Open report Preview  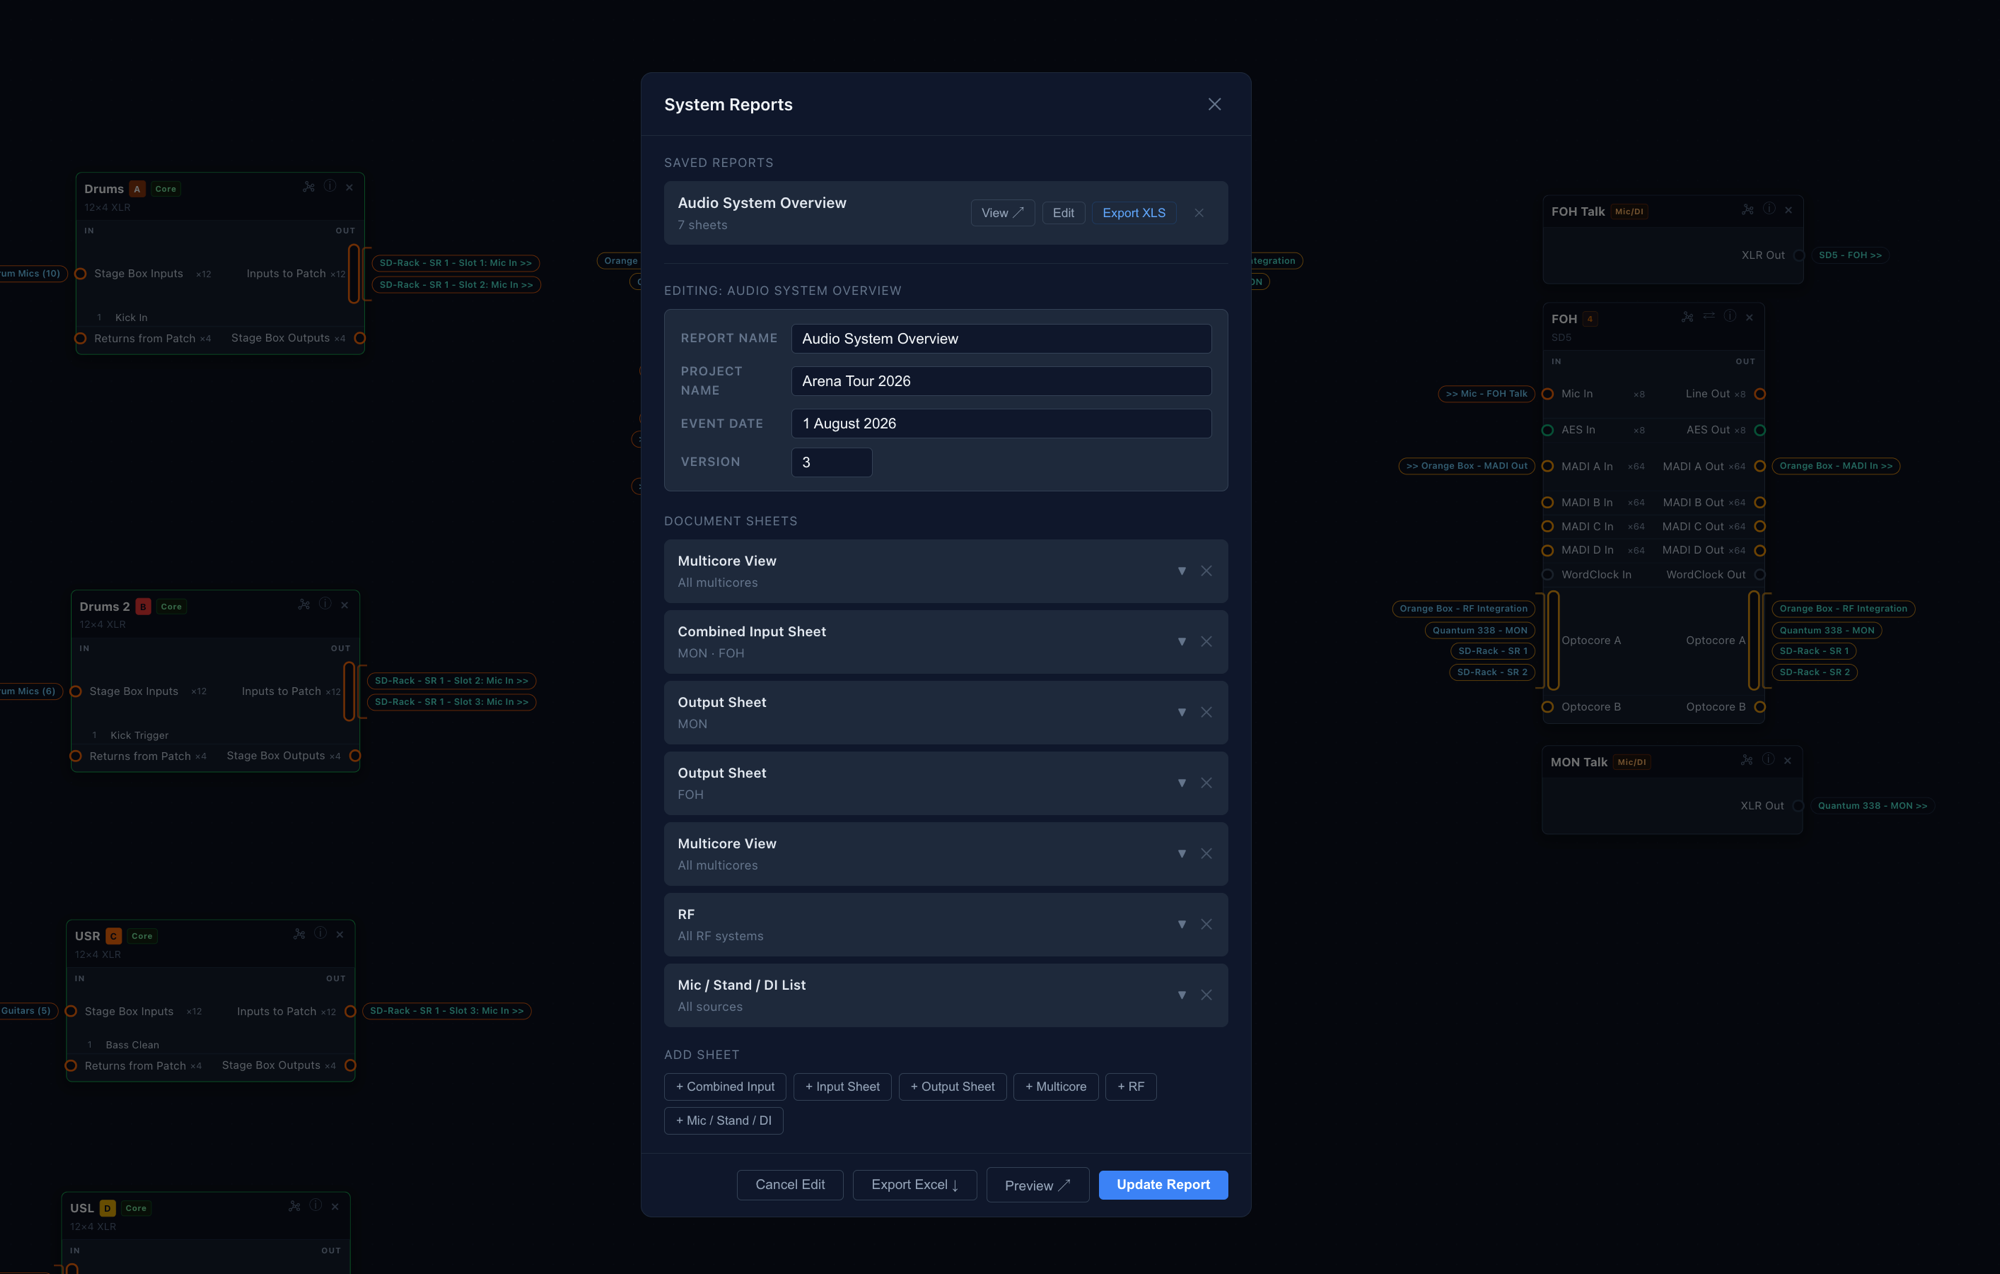pos(1037,1185)
